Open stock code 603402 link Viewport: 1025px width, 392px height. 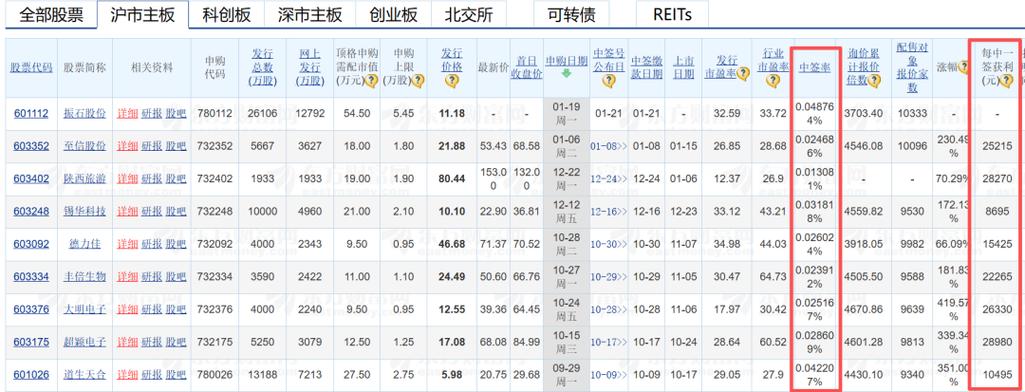tap(31, 179)
